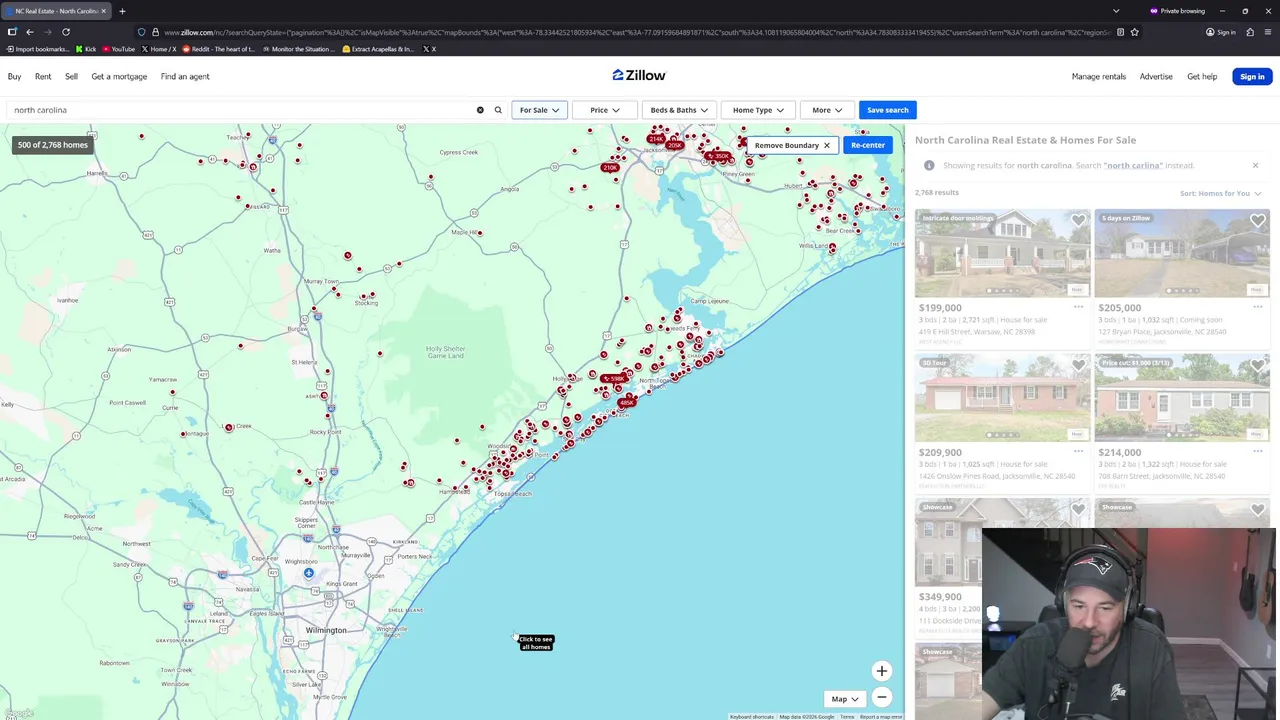This screenshot has height=720, width=1280.
Task: Click browser toolbar Sign in account
Action: (1221, 32)
